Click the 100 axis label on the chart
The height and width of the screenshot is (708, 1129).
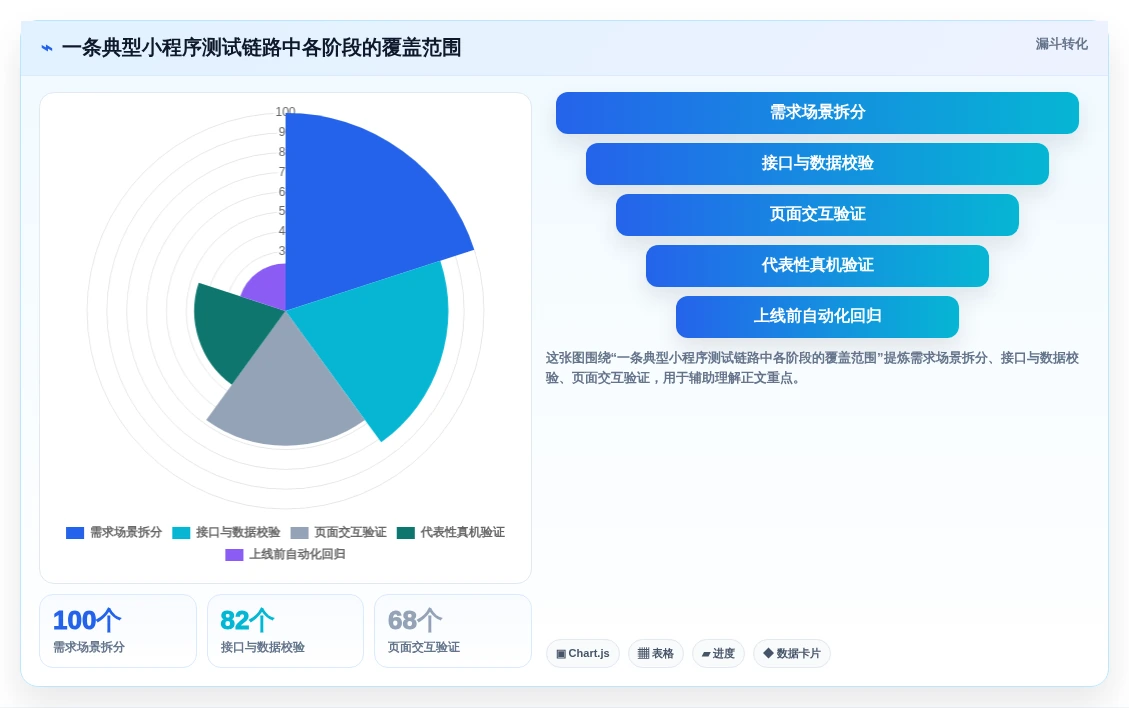pyautogui.click(x=285, y=112)
